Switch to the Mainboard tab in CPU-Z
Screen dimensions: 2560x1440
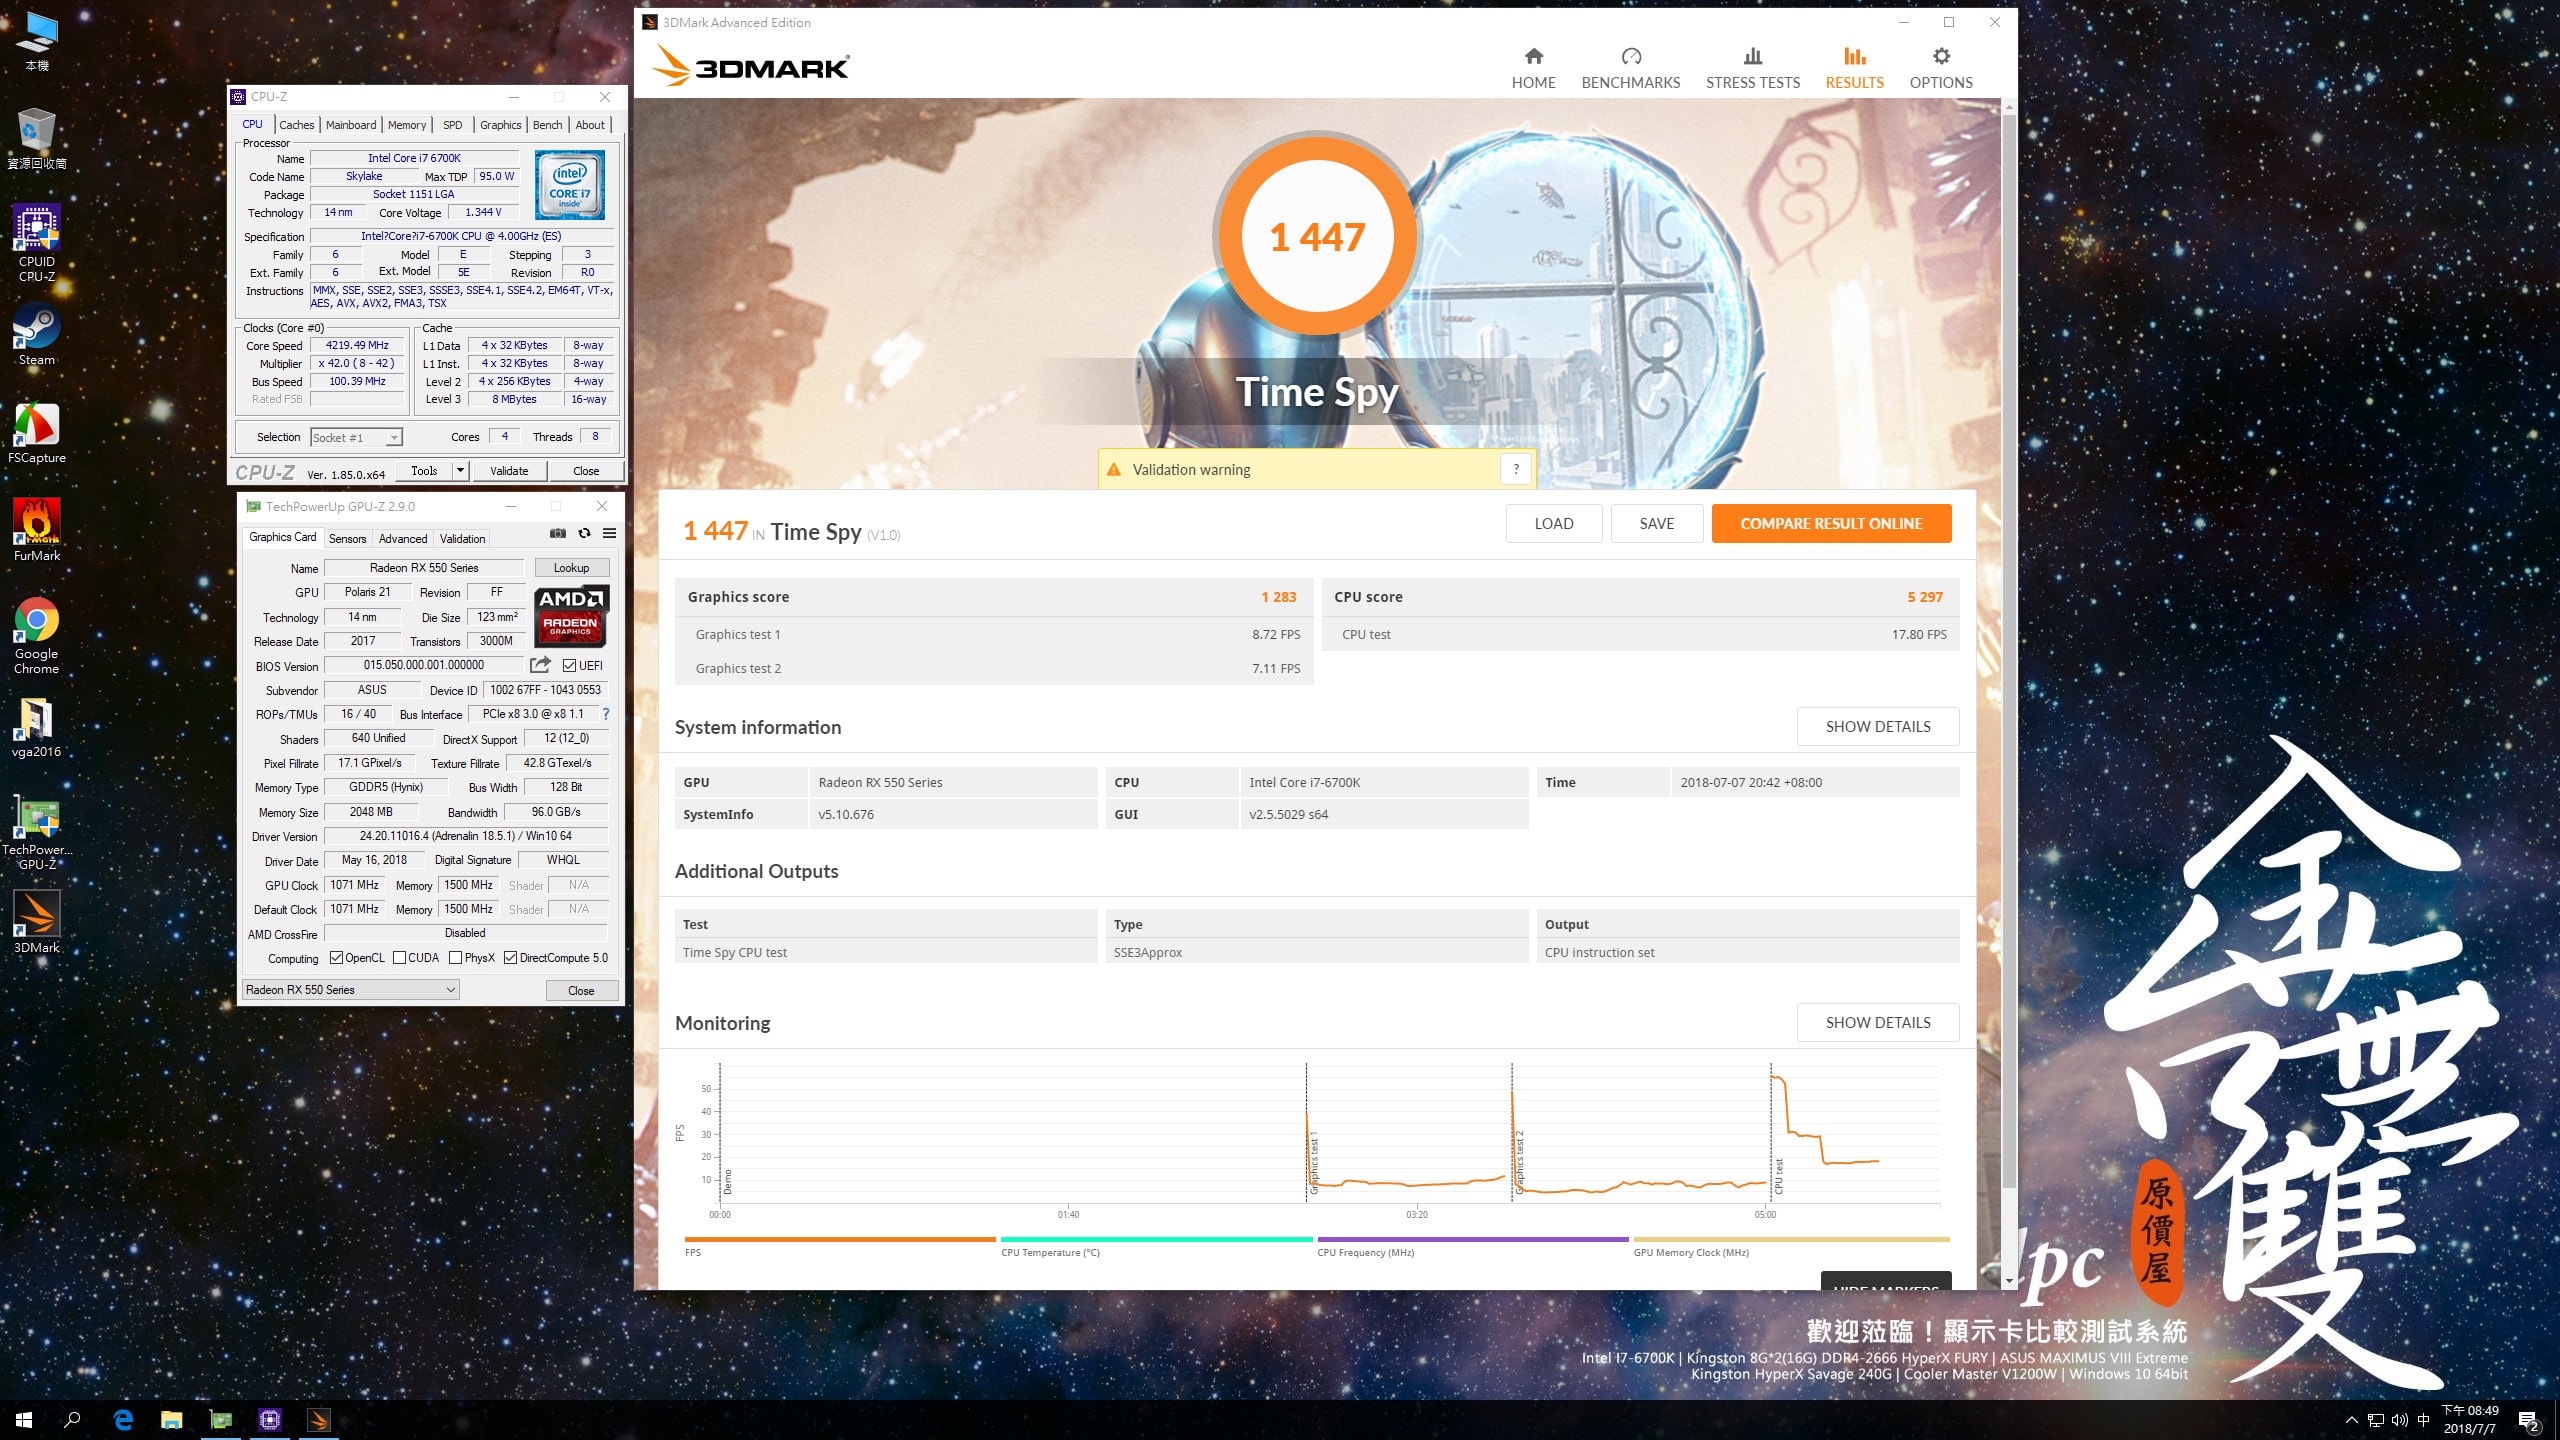click(x=351, y=125)
